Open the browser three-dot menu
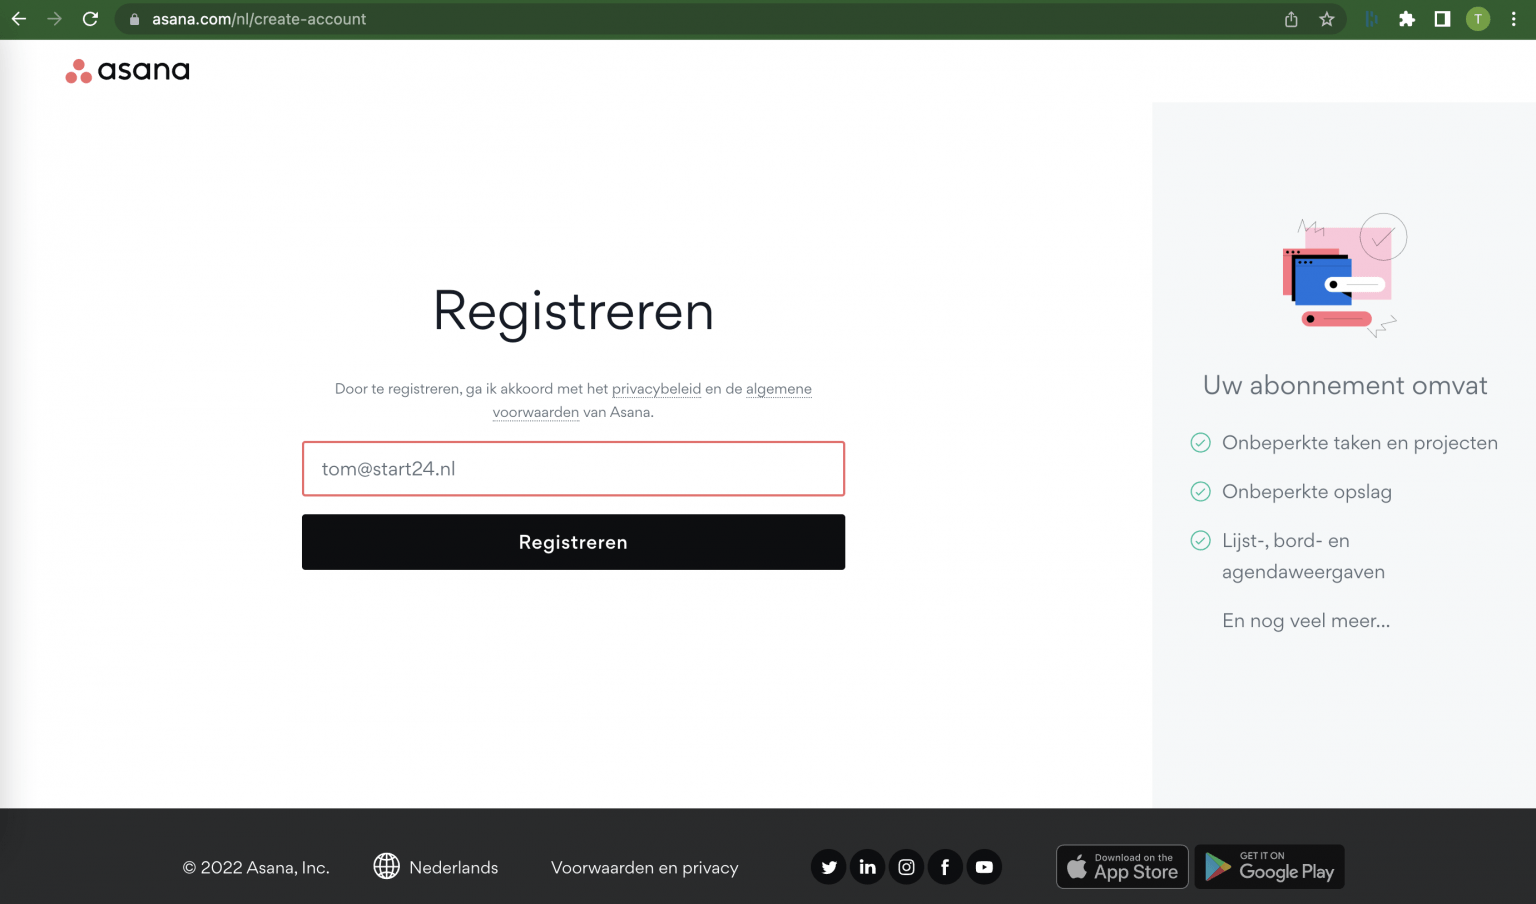1536x904 pixels. coord(1513,18)
